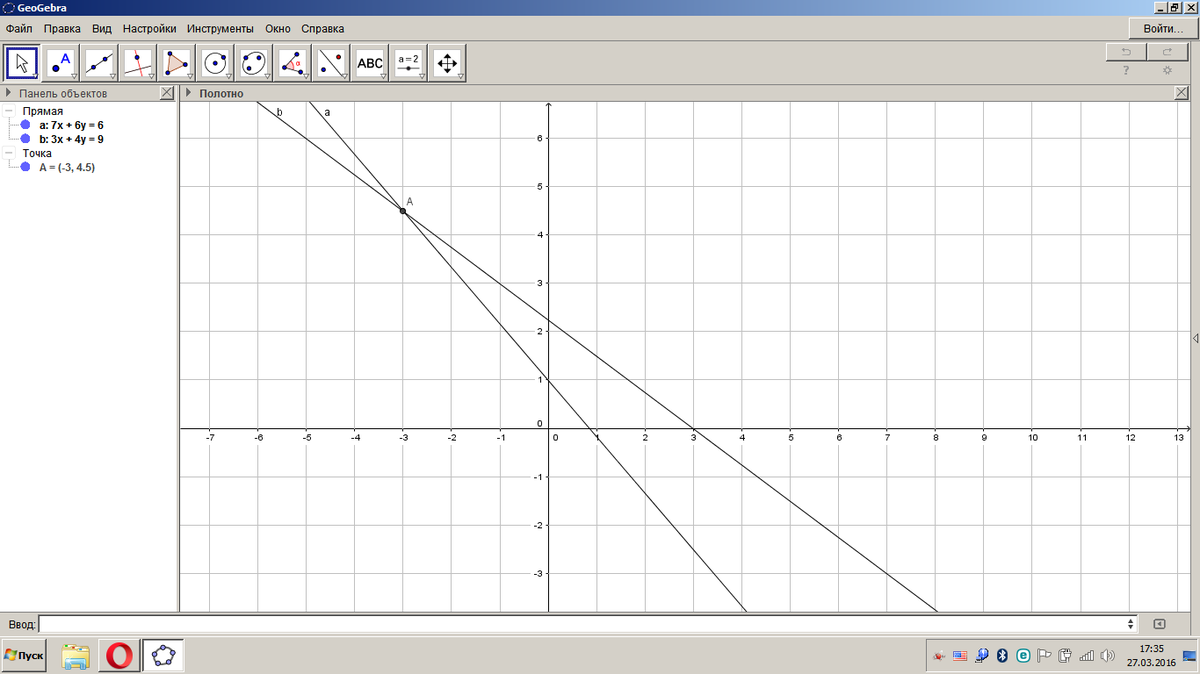Select the Point tool
This screenshot has height=674, width=1200.
(61, 63)
